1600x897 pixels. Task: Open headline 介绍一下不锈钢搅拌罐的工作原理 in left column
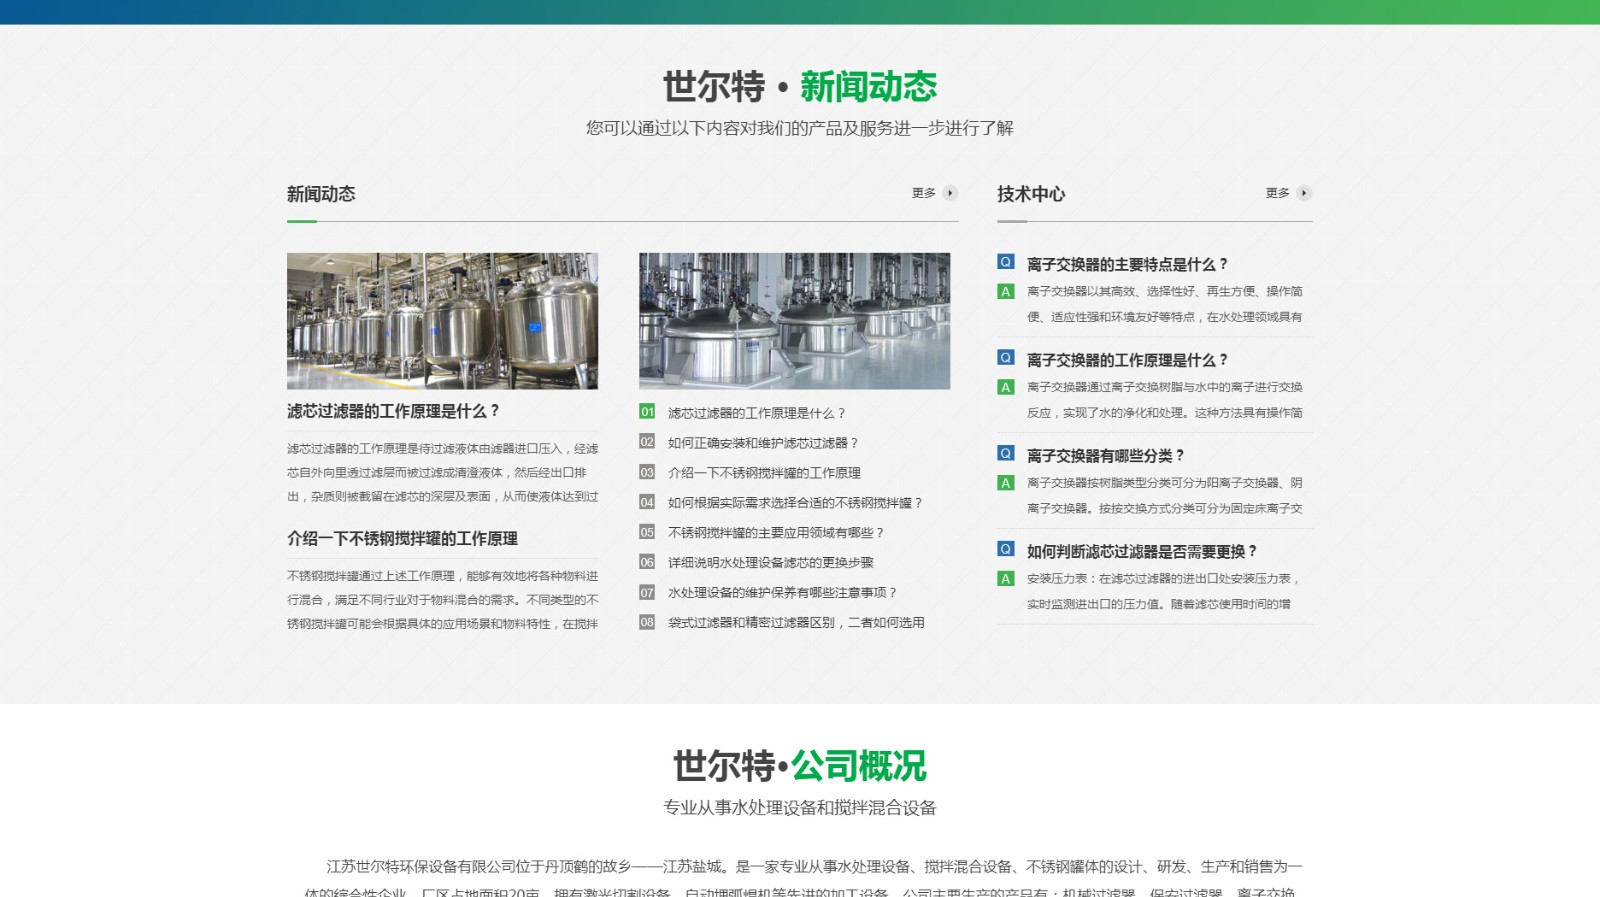click(402, 538)
